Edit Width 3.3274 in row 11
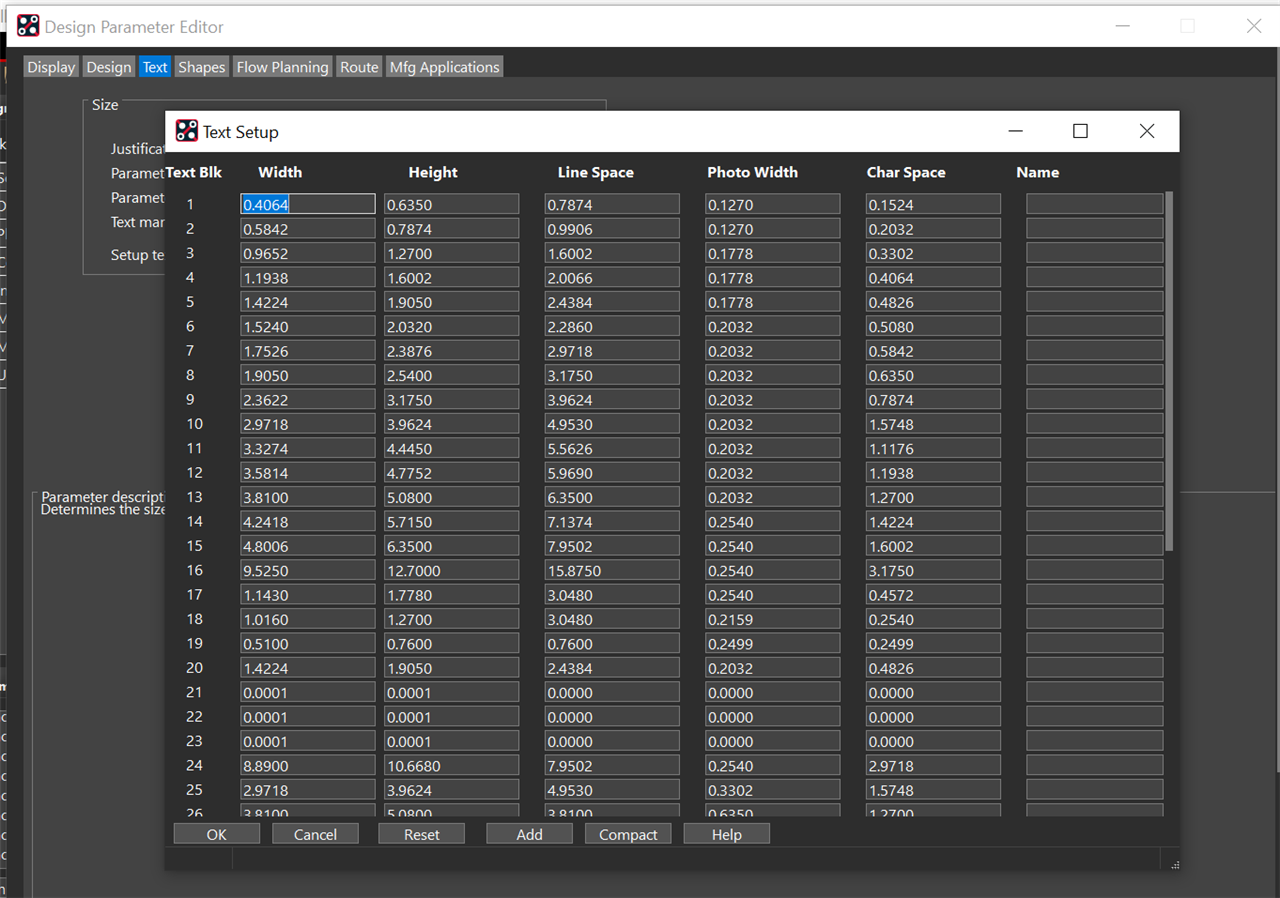1280x898 pixels. click(x=308, y=448)
